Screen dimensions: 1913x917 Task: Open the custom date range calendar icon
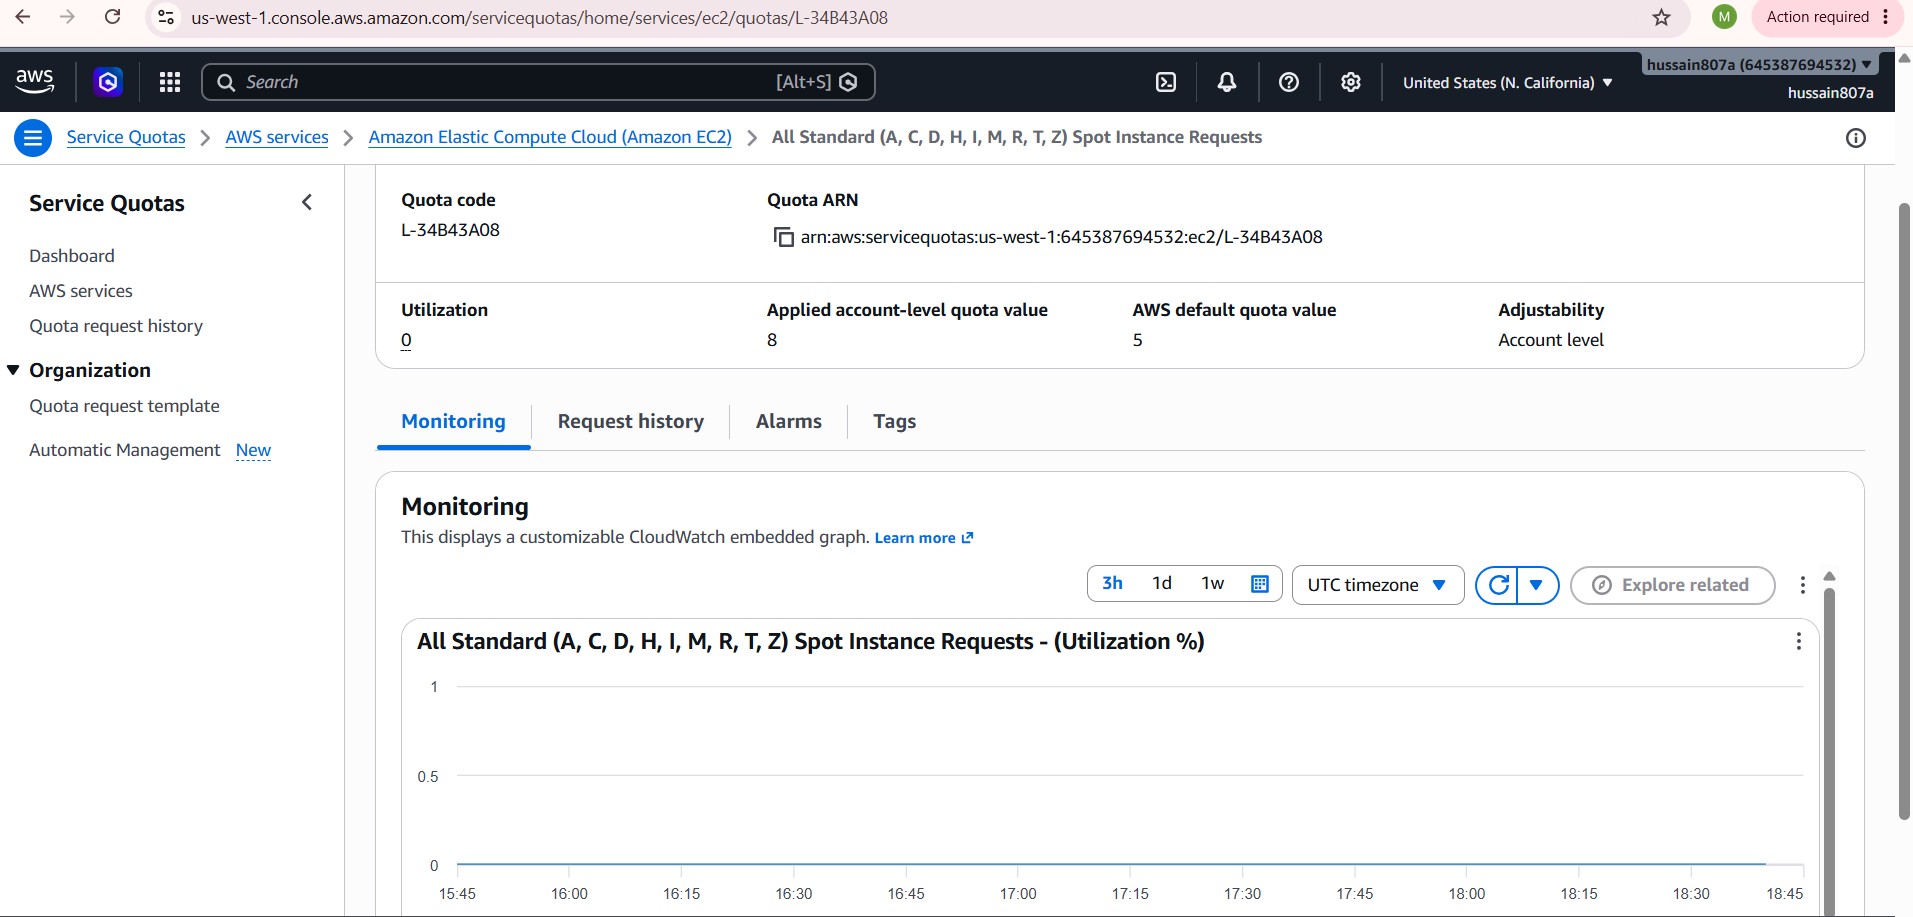coord(1260,584)
